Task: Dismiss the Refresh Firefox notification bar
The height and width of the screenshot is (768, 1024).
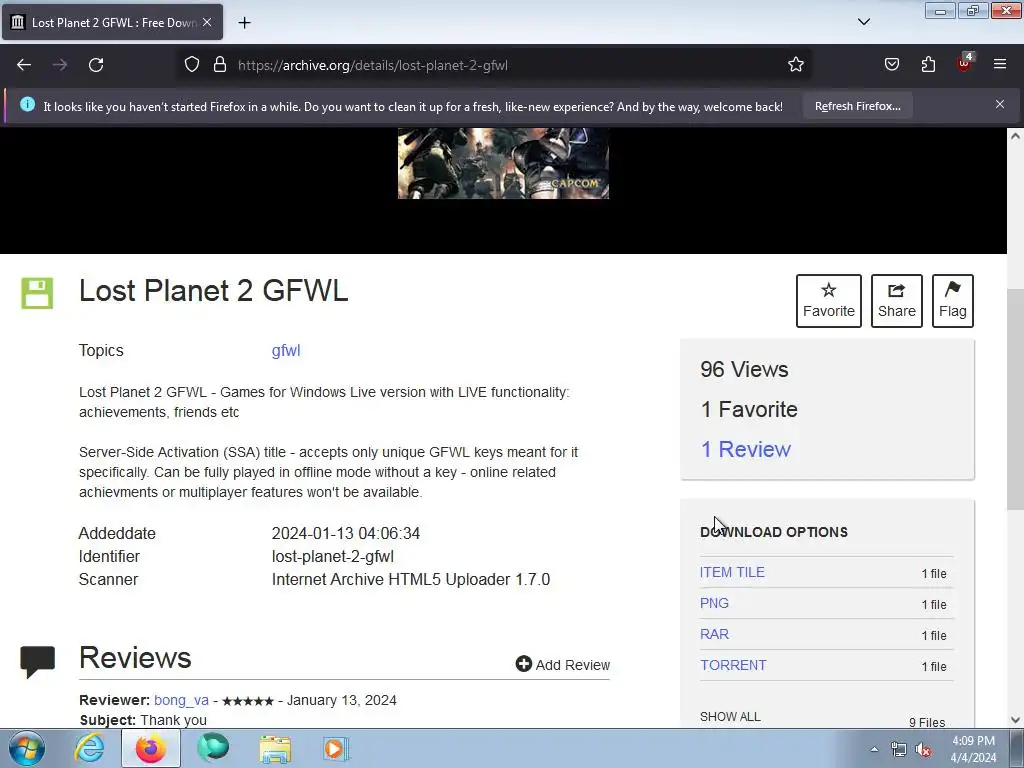Action: pyautogui.click(x=999, y=104)
